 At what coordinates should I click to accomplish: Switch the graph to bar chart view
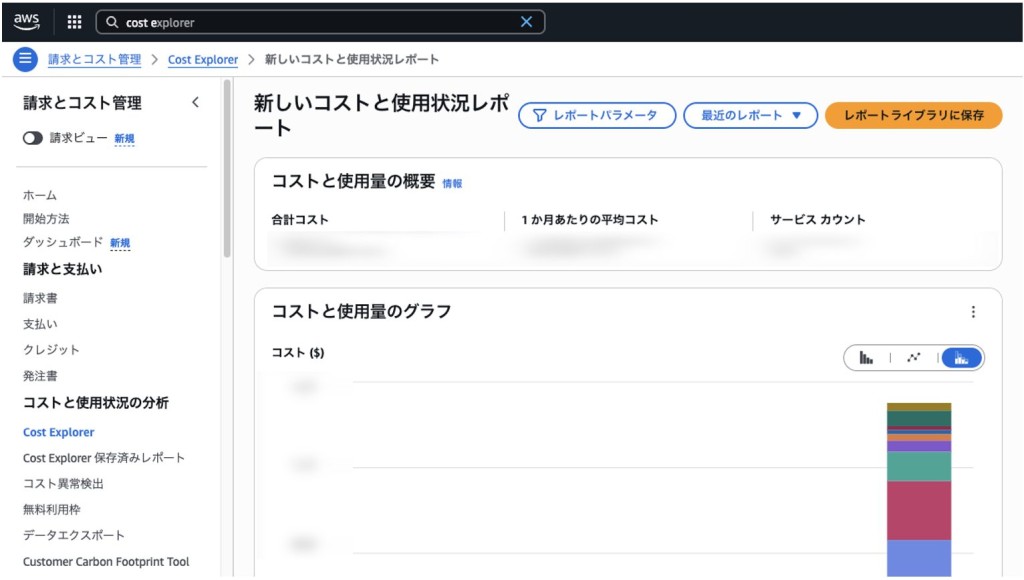[866, 358]
